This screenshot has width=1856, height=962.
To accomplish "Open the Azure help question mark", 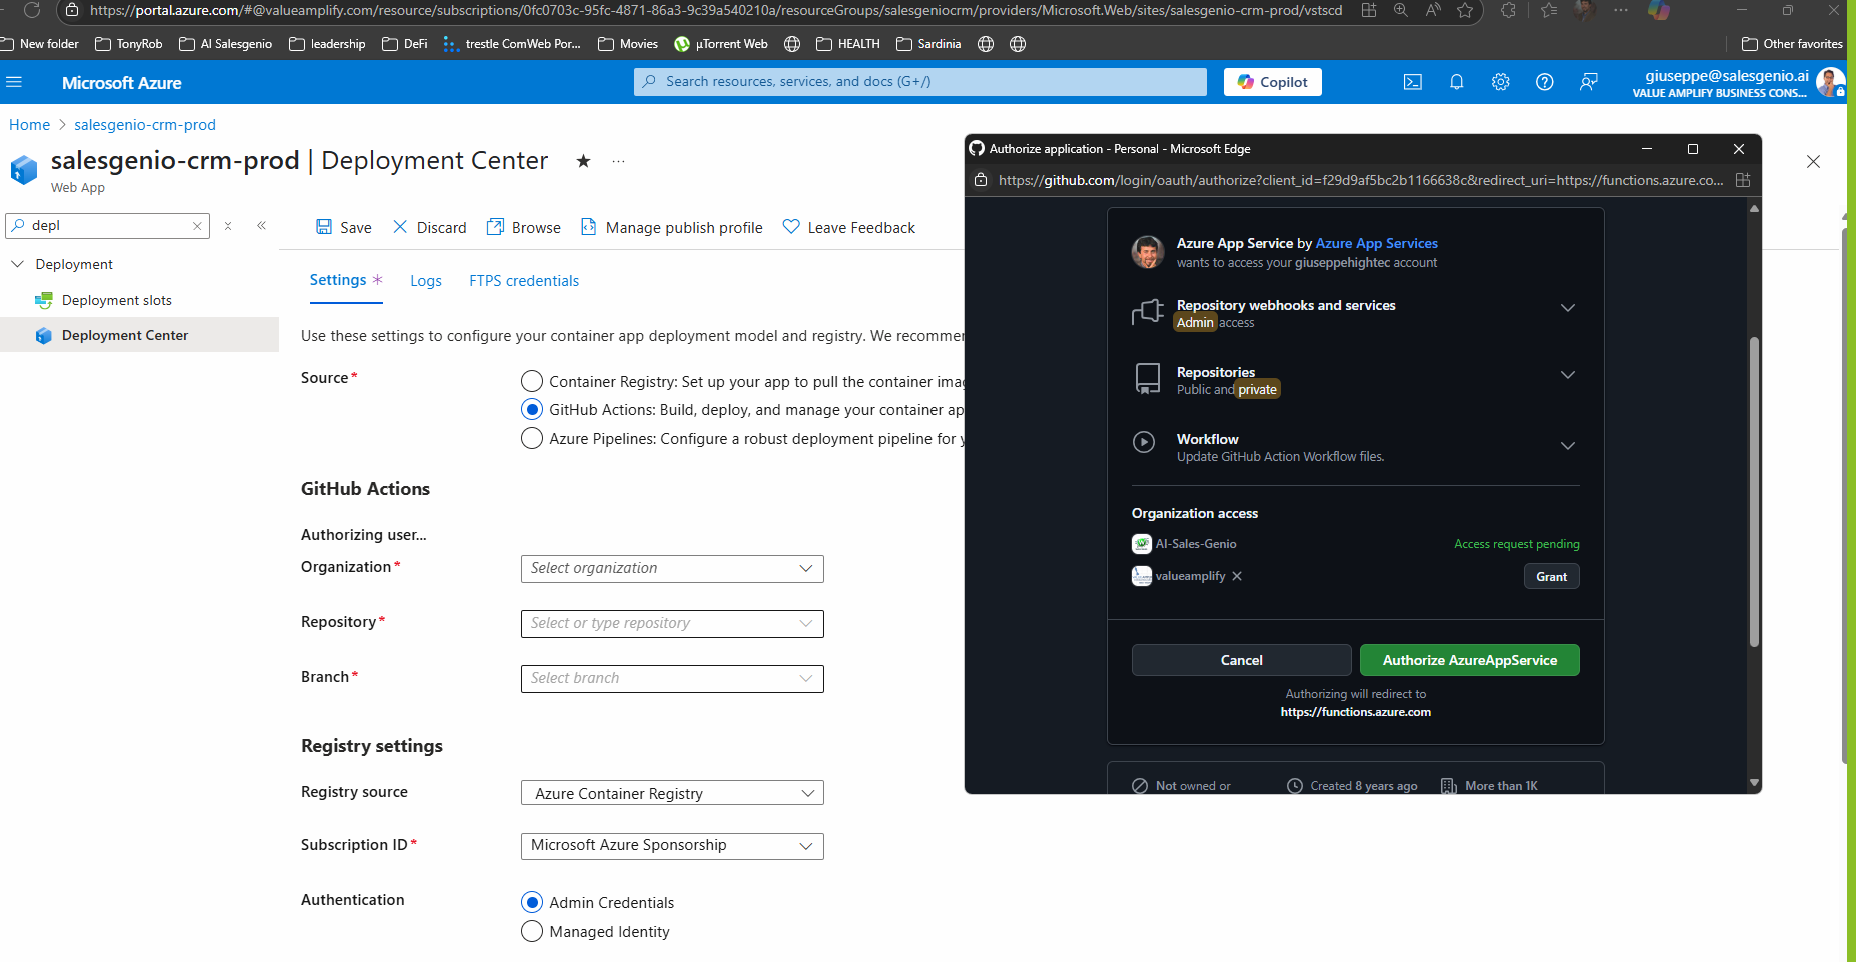I will click(x=1545, y=82).
